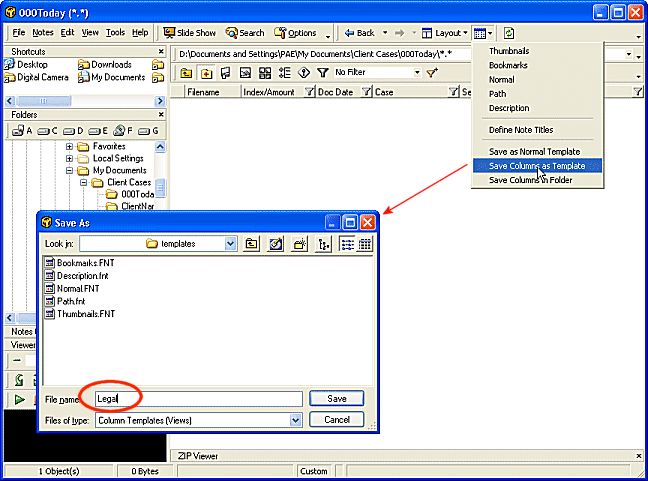
Task: Choose Save Columns as Template menu item
Action: [537, 166]
